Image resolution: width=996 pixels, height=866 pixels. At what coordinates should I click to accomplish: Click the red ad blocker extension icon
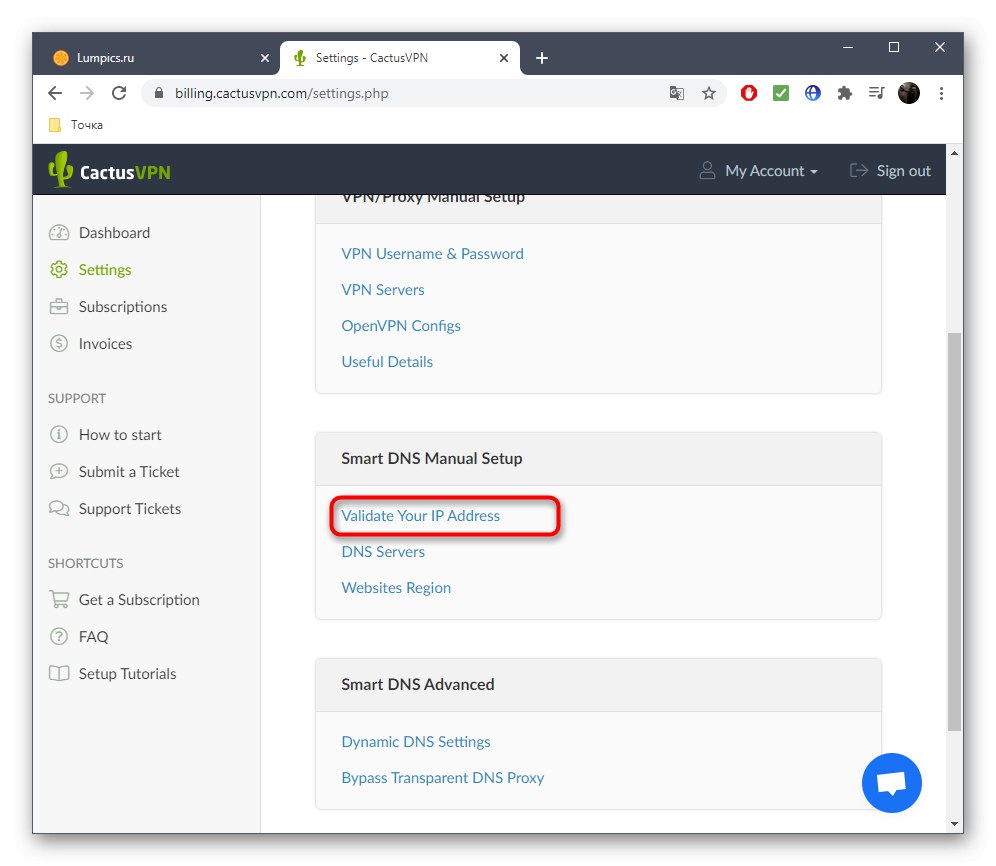tap(749, 93)
